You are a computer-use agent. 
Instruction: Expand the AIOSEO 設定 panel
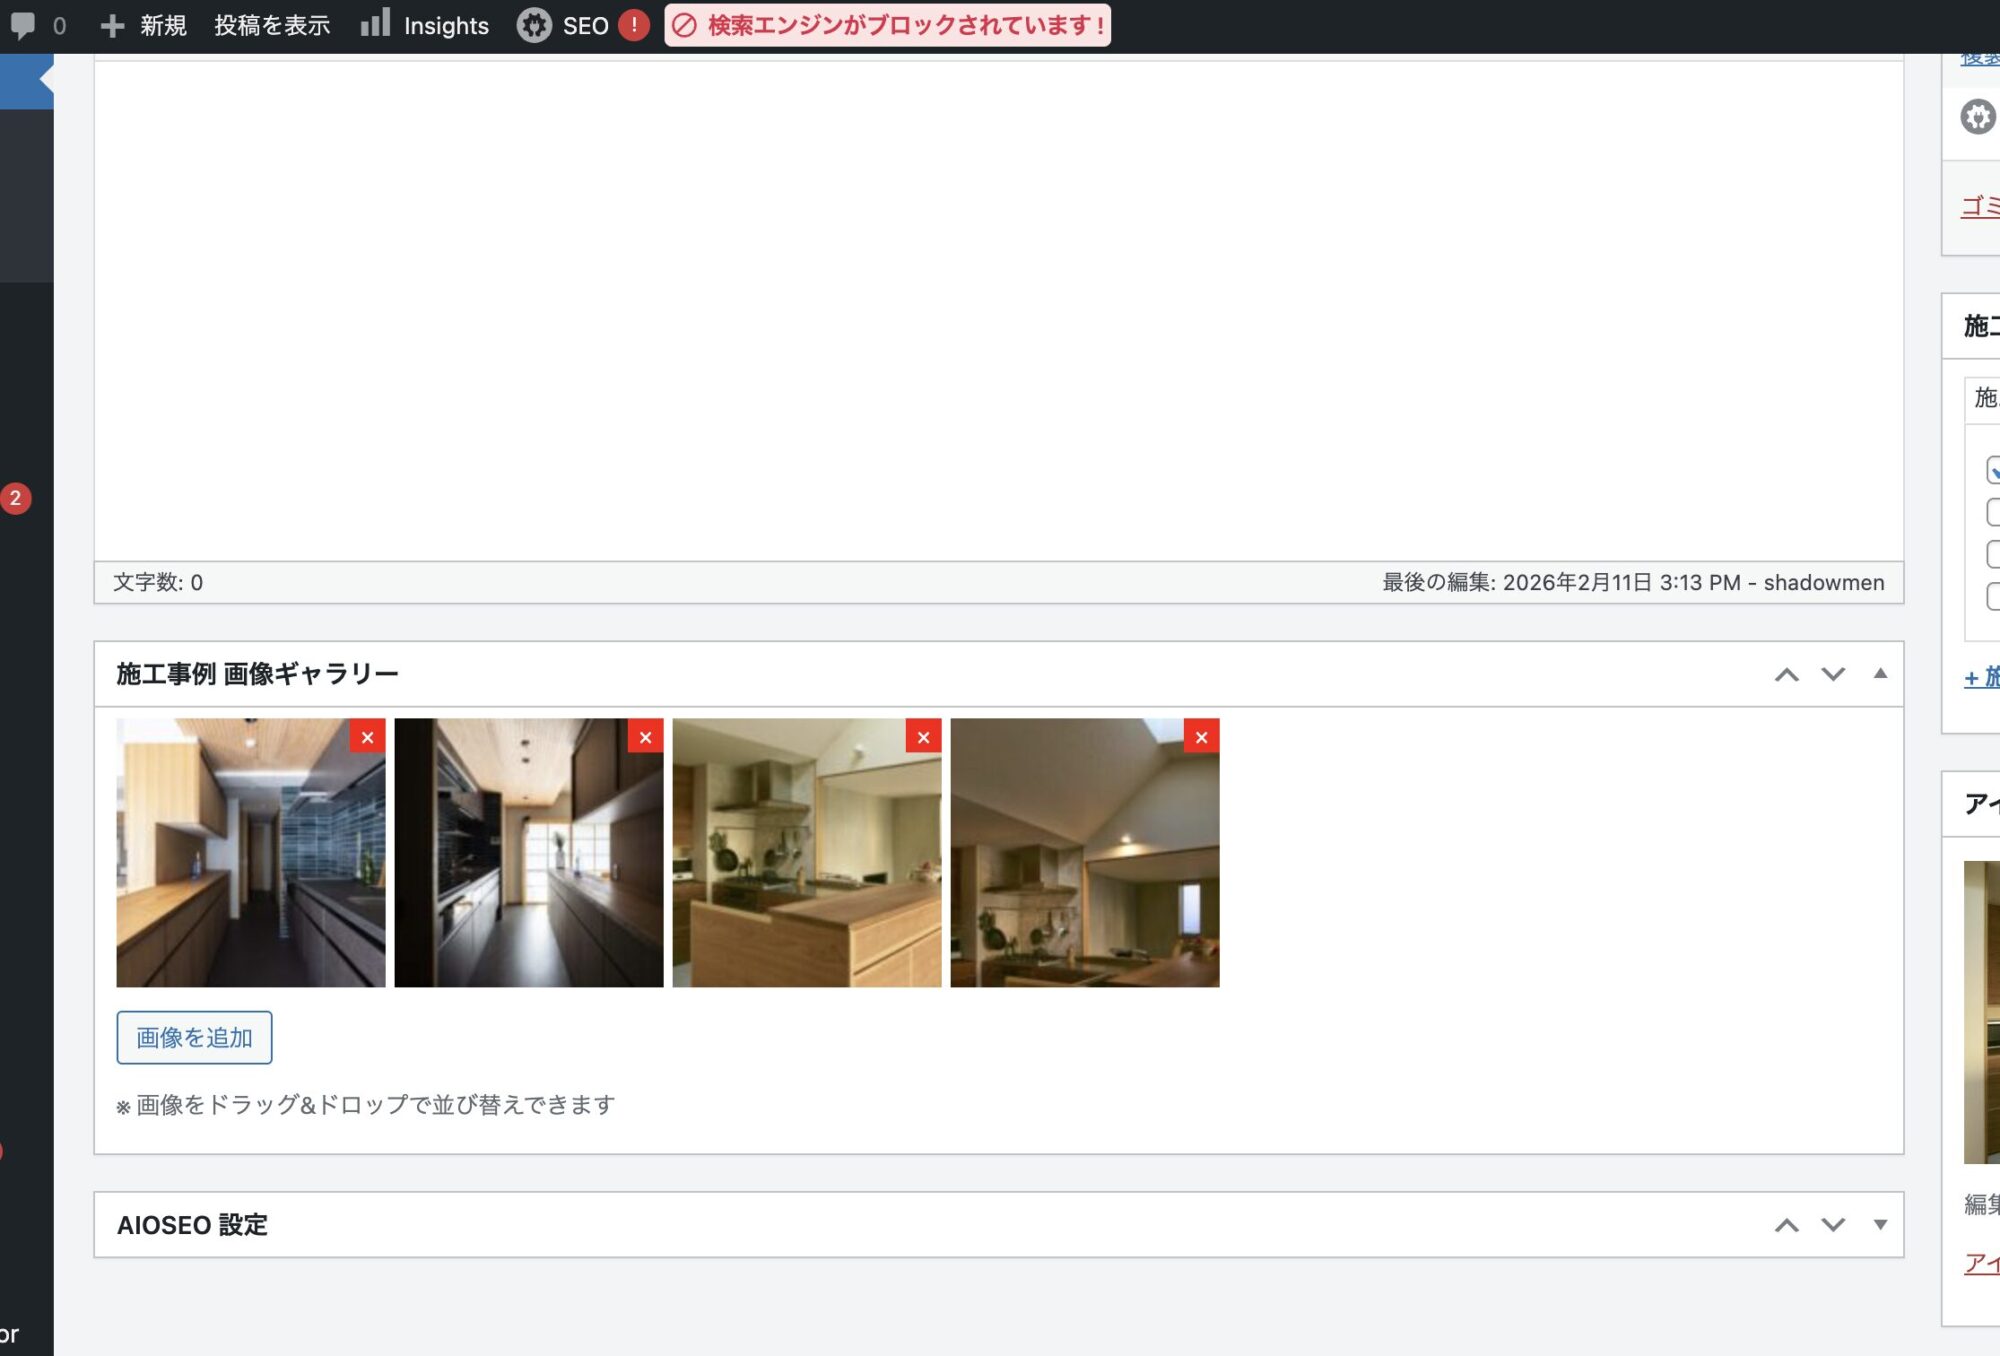coord(1880,1224)
